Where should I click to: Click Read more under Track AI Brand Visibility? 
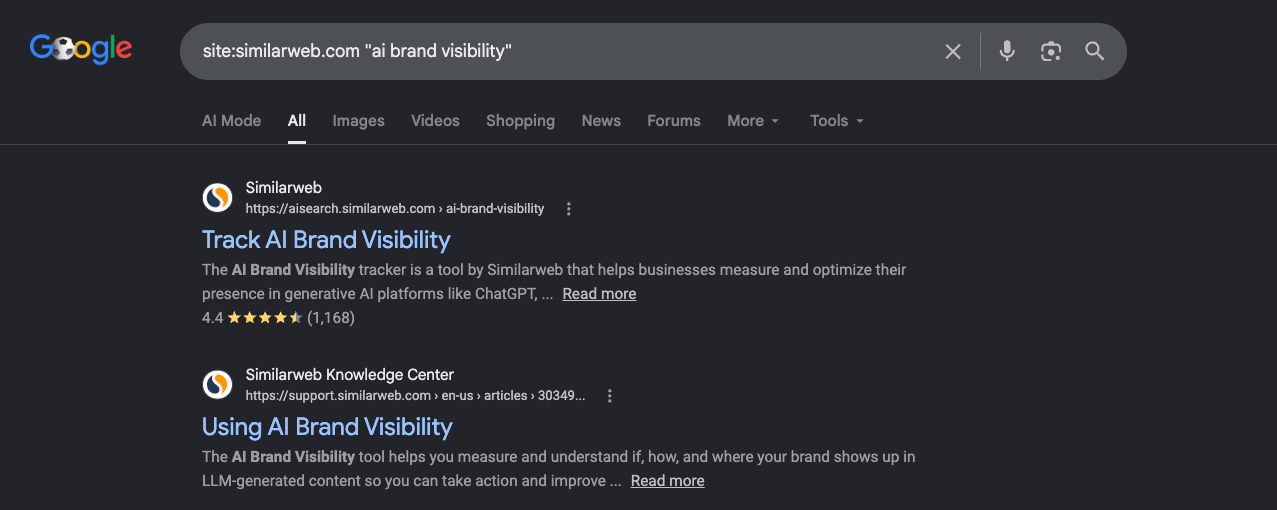(599, 294)
